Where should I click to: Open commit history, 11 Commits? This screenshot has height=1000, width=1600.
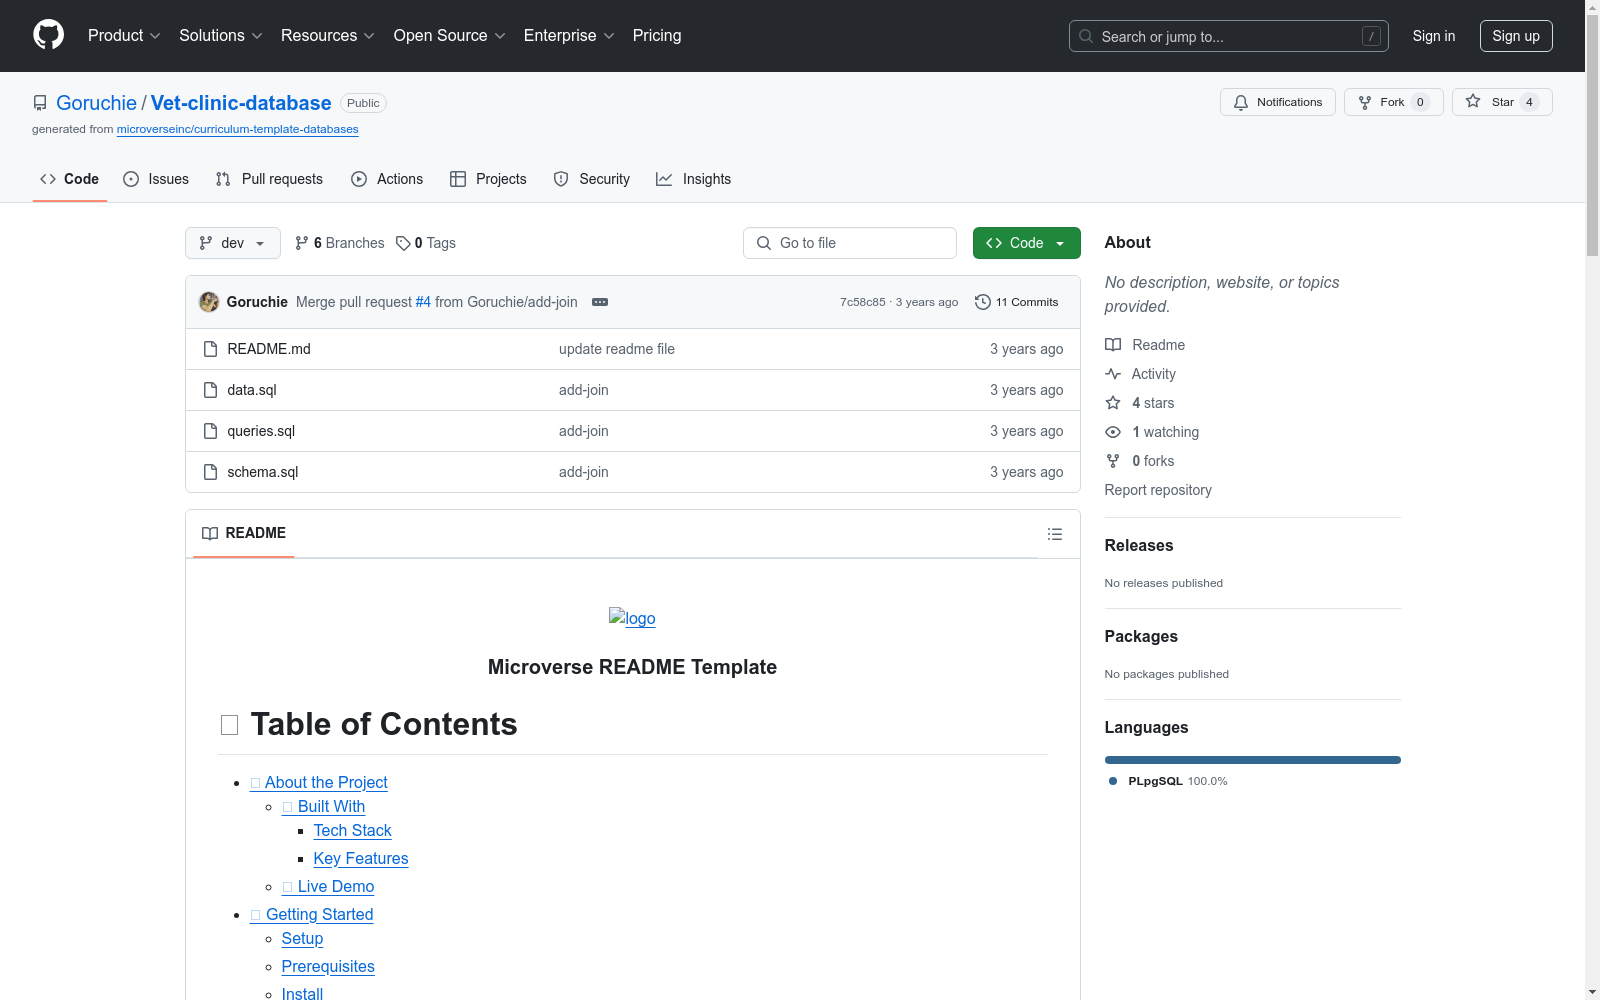(1016, 302)
